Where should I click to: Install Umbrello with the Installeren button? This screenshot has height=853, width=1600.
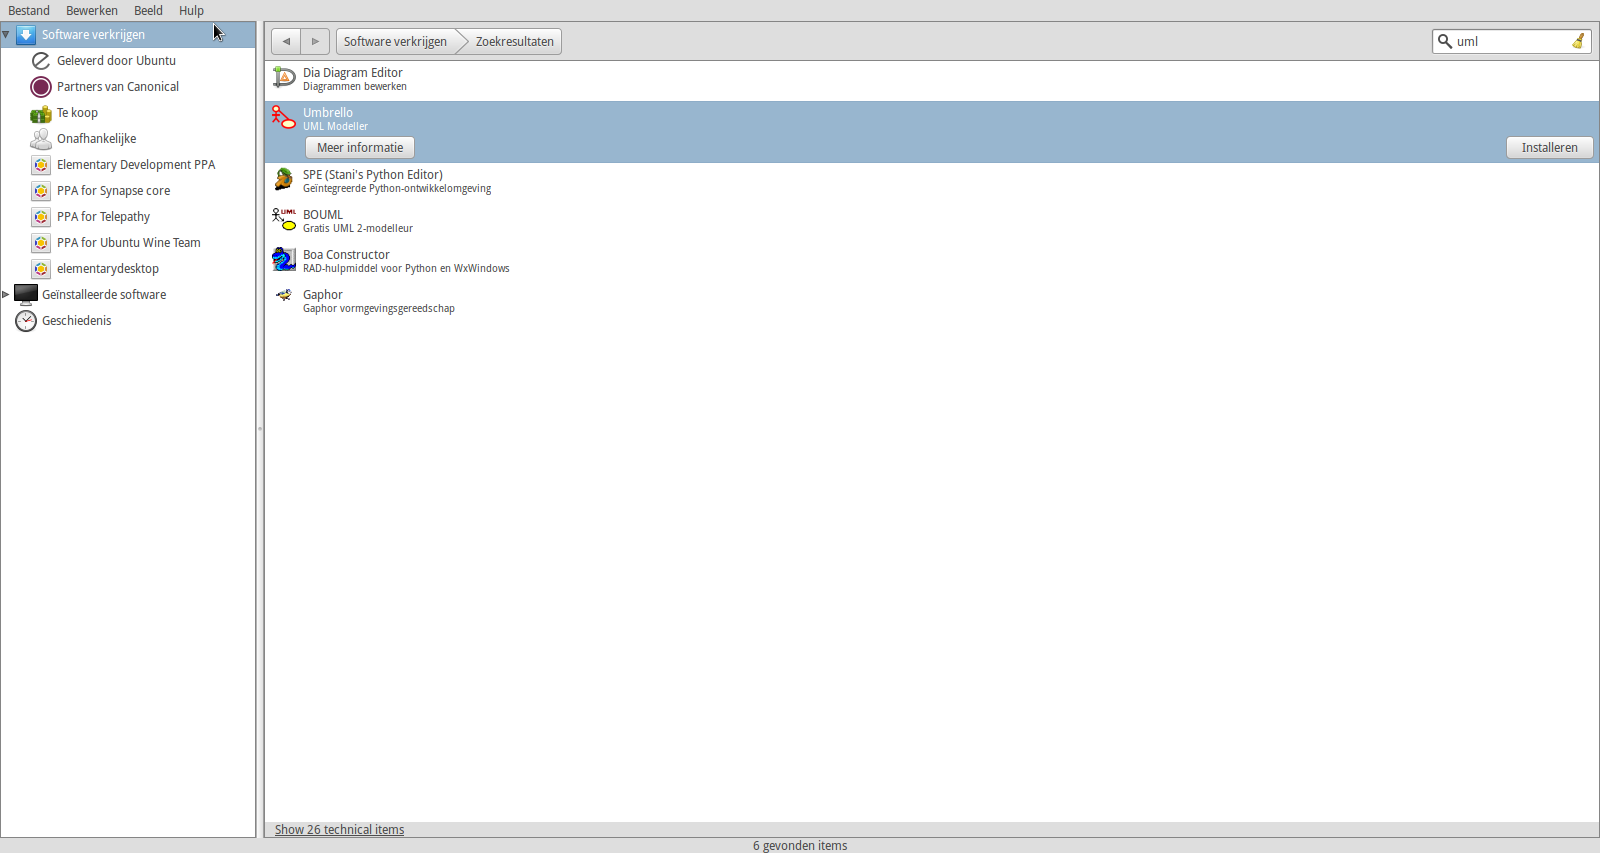click(x=1550, y=147)
